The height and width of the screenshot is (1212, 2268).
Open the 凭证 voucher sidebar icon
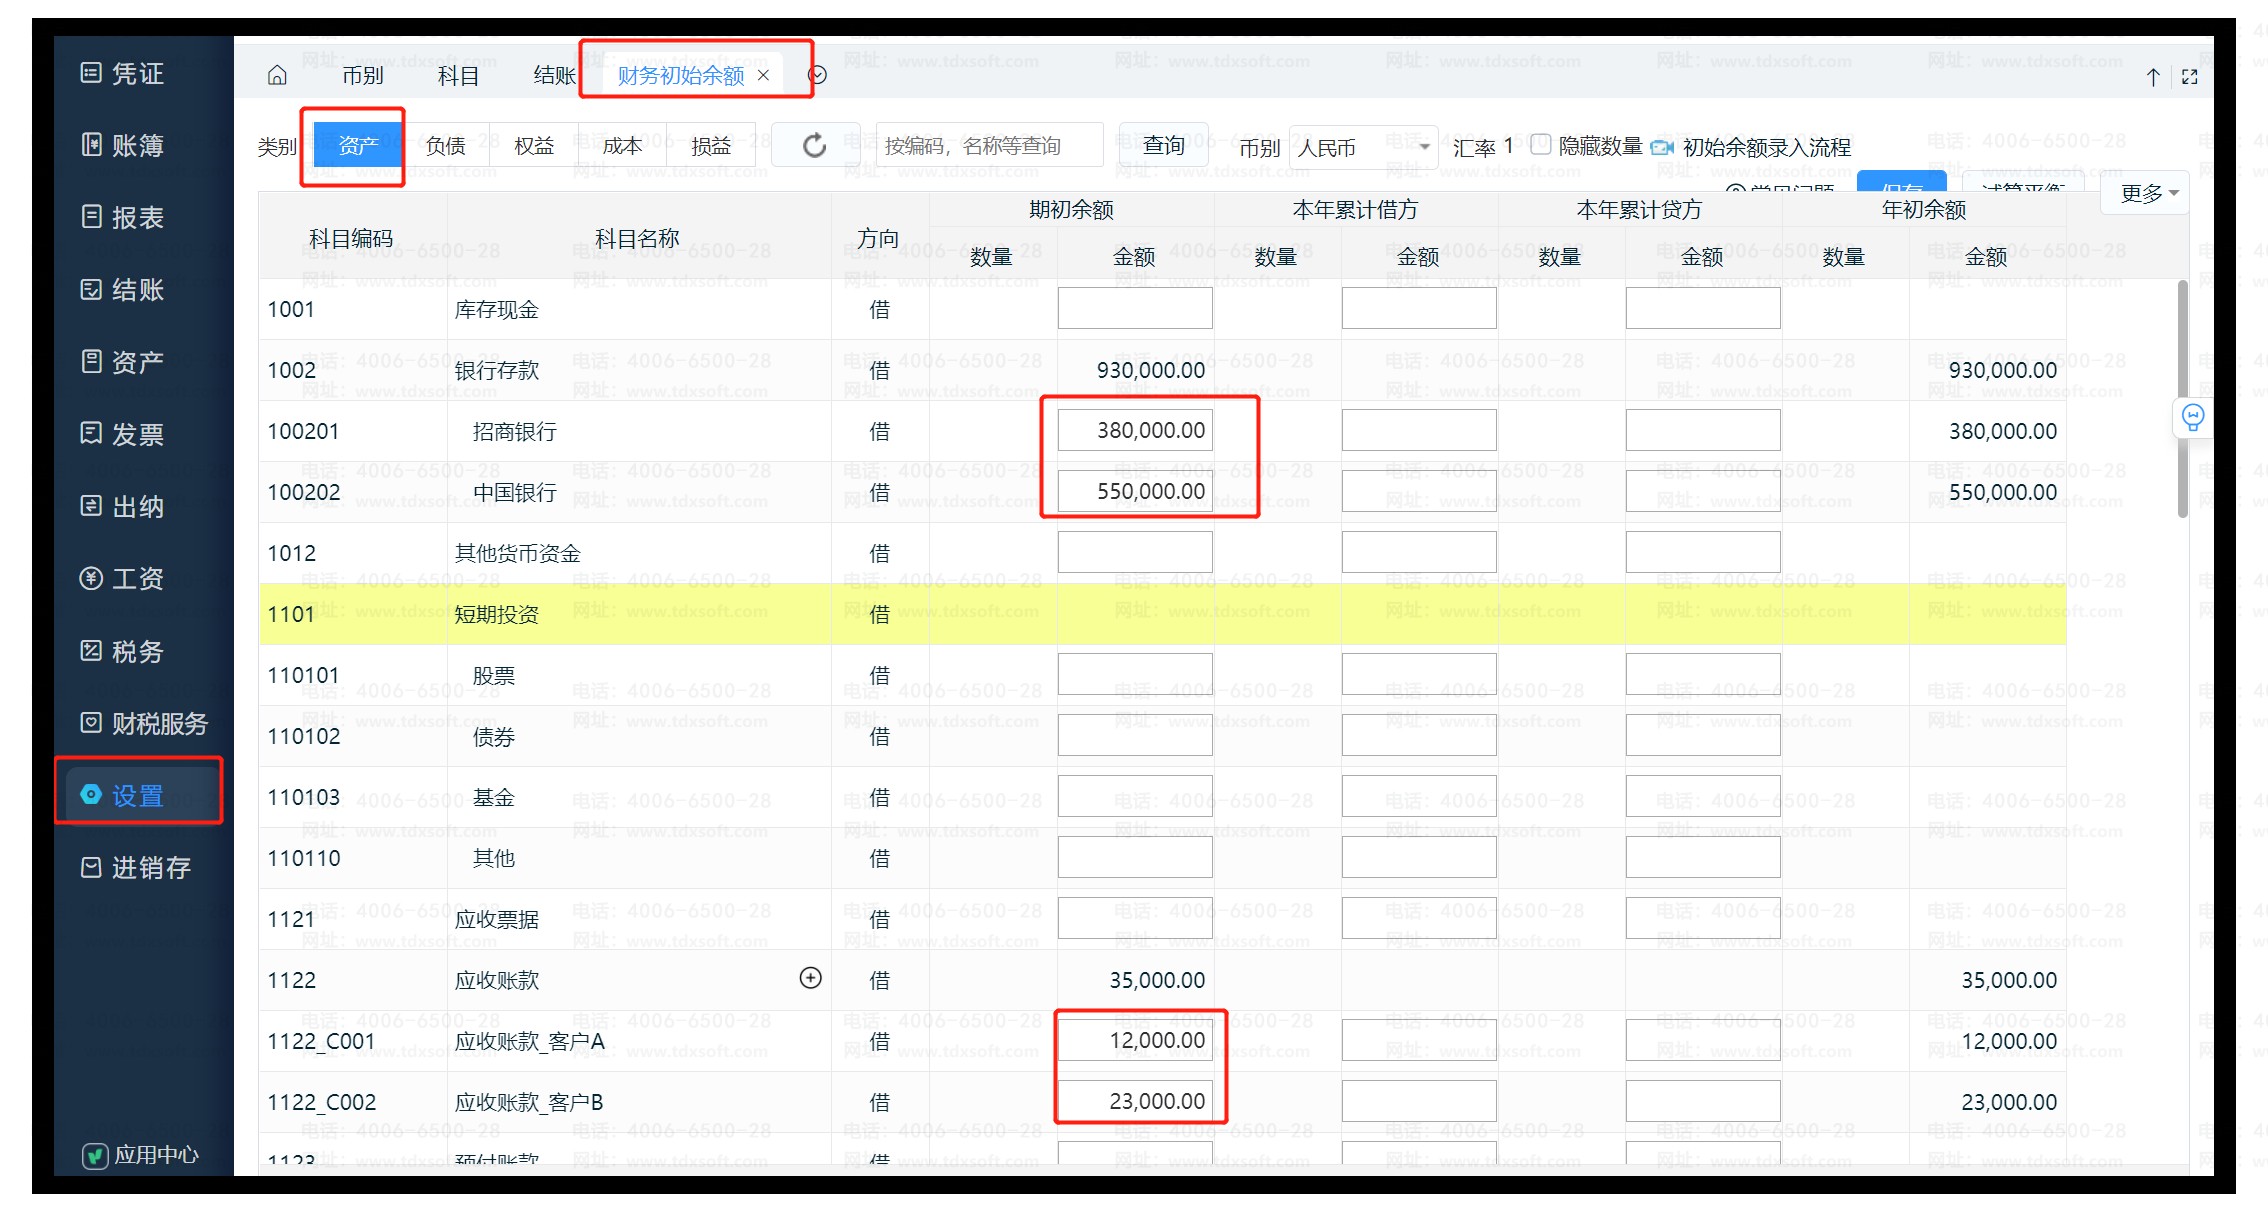click(x=91, y=73)
